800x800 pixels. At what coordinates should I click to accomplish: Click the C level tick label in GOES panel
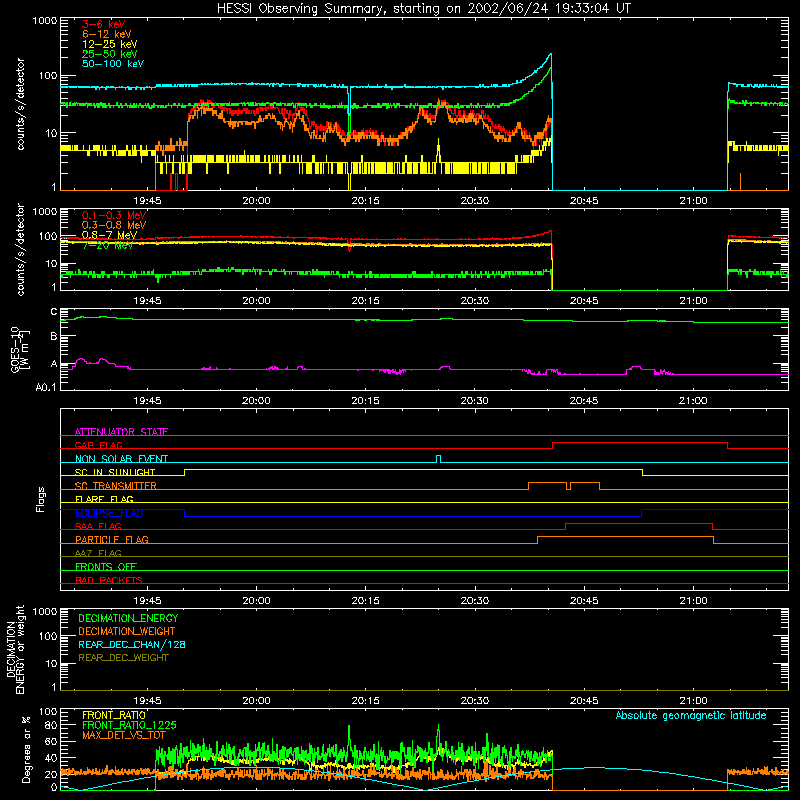54,312
